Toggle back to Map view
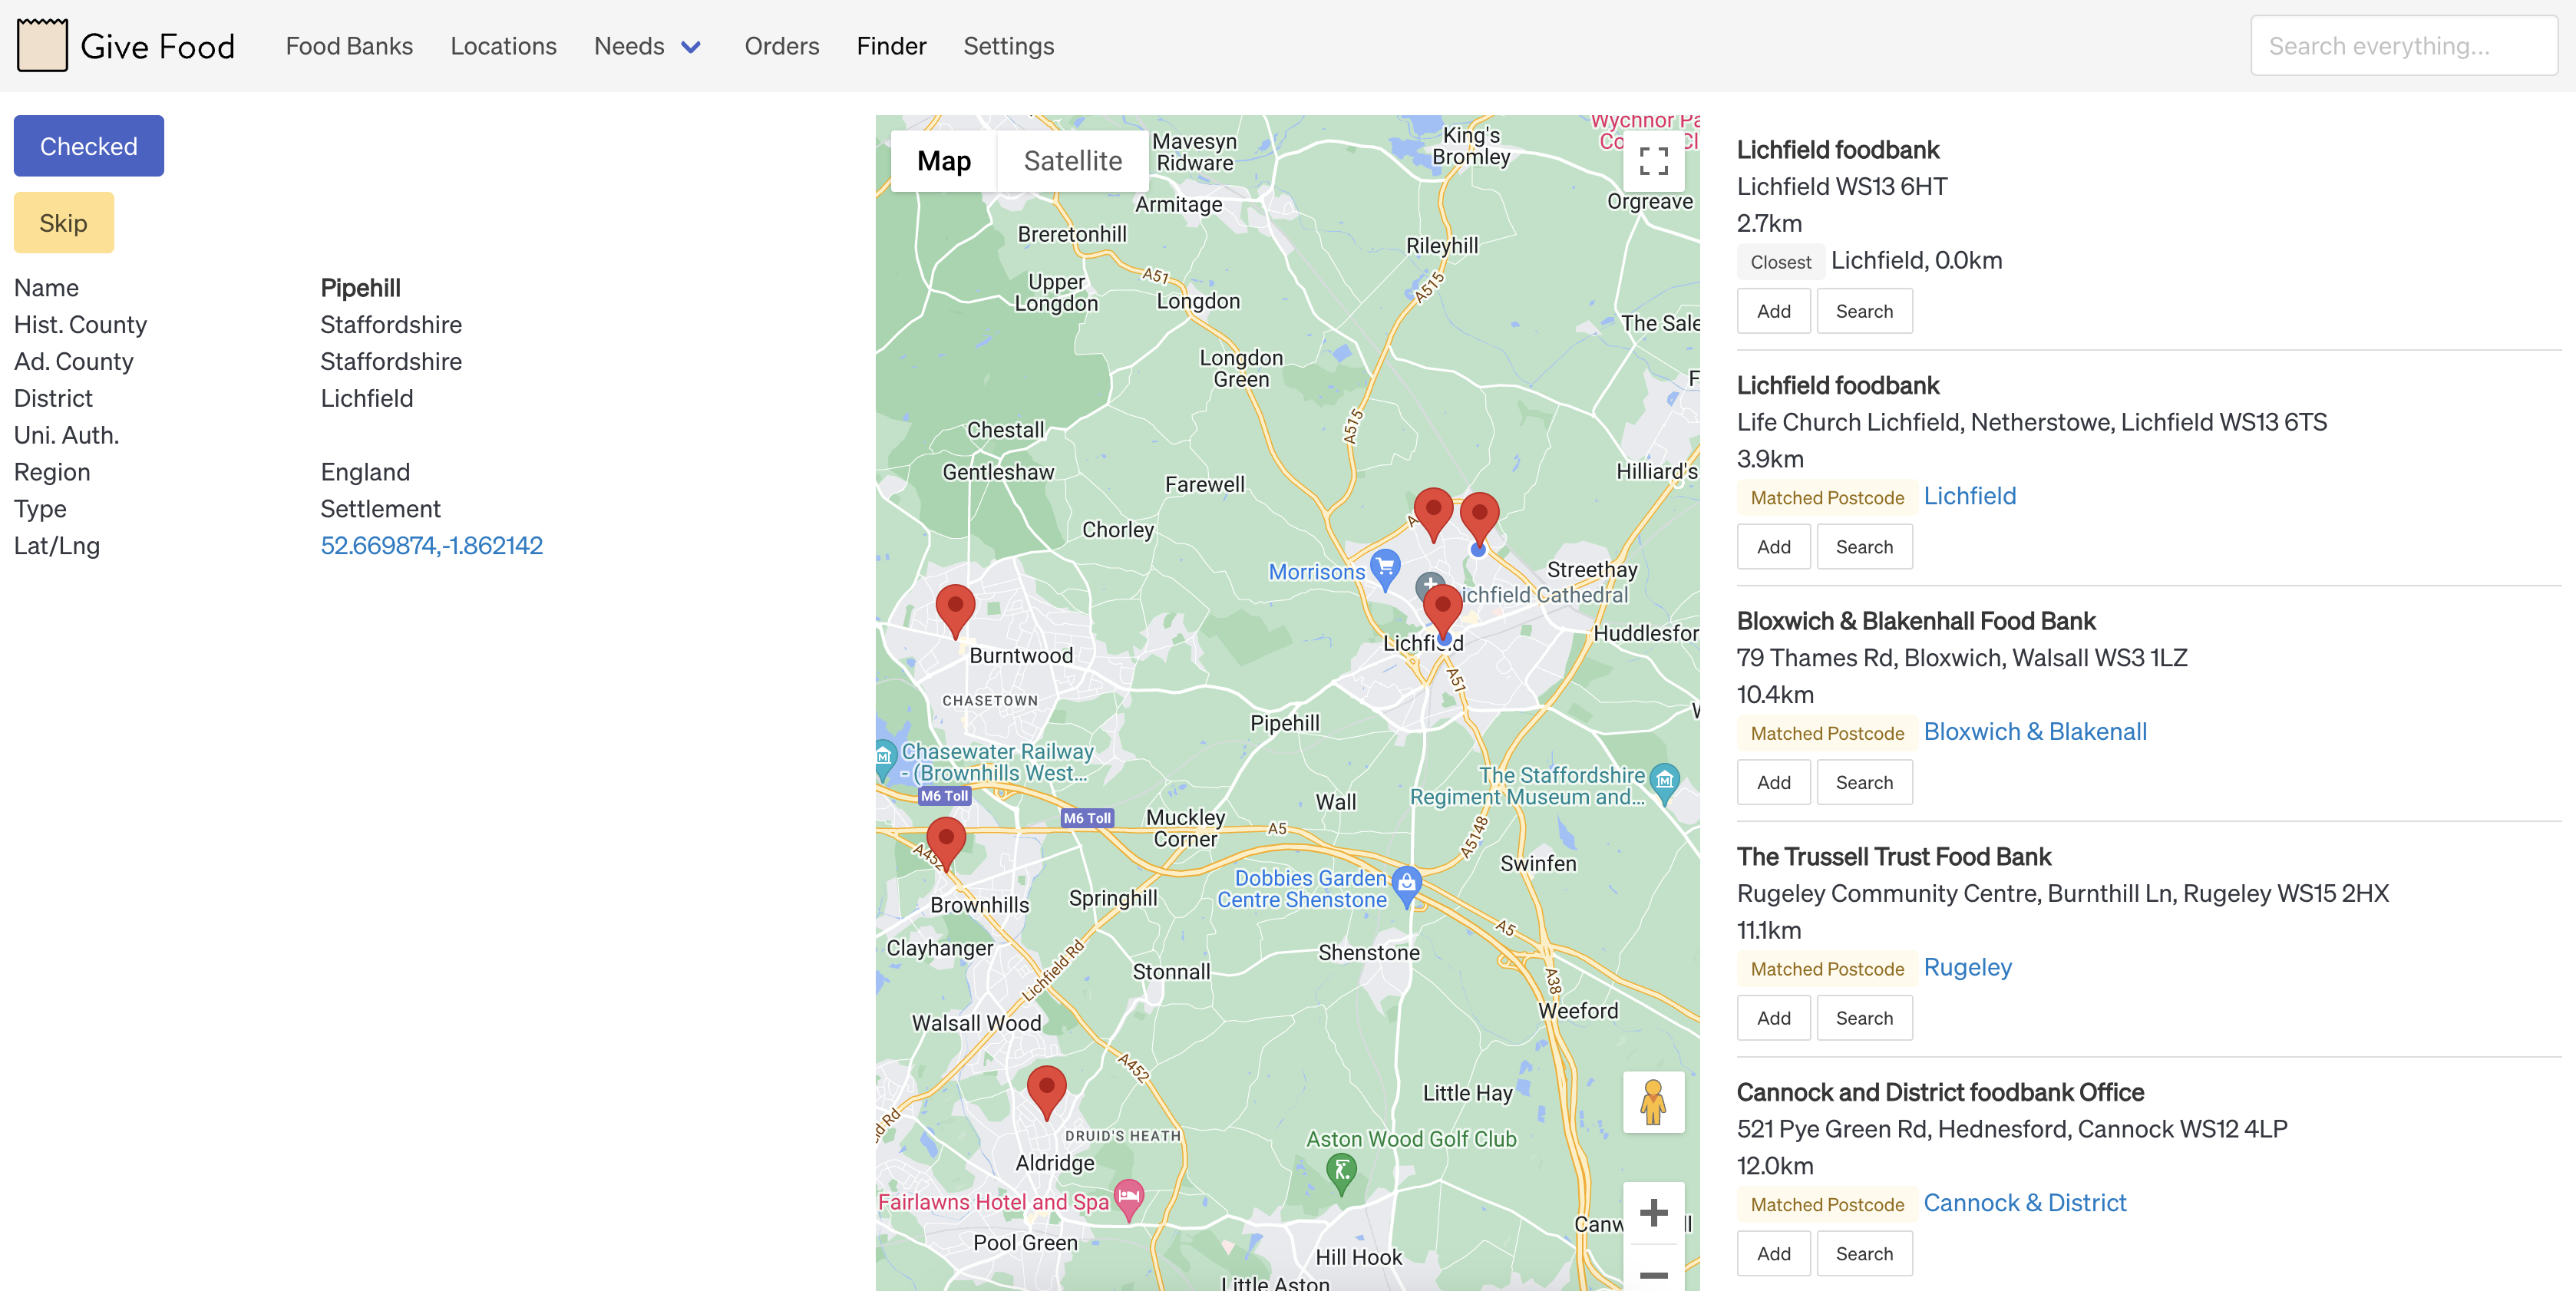 click(x=944, y=160)
